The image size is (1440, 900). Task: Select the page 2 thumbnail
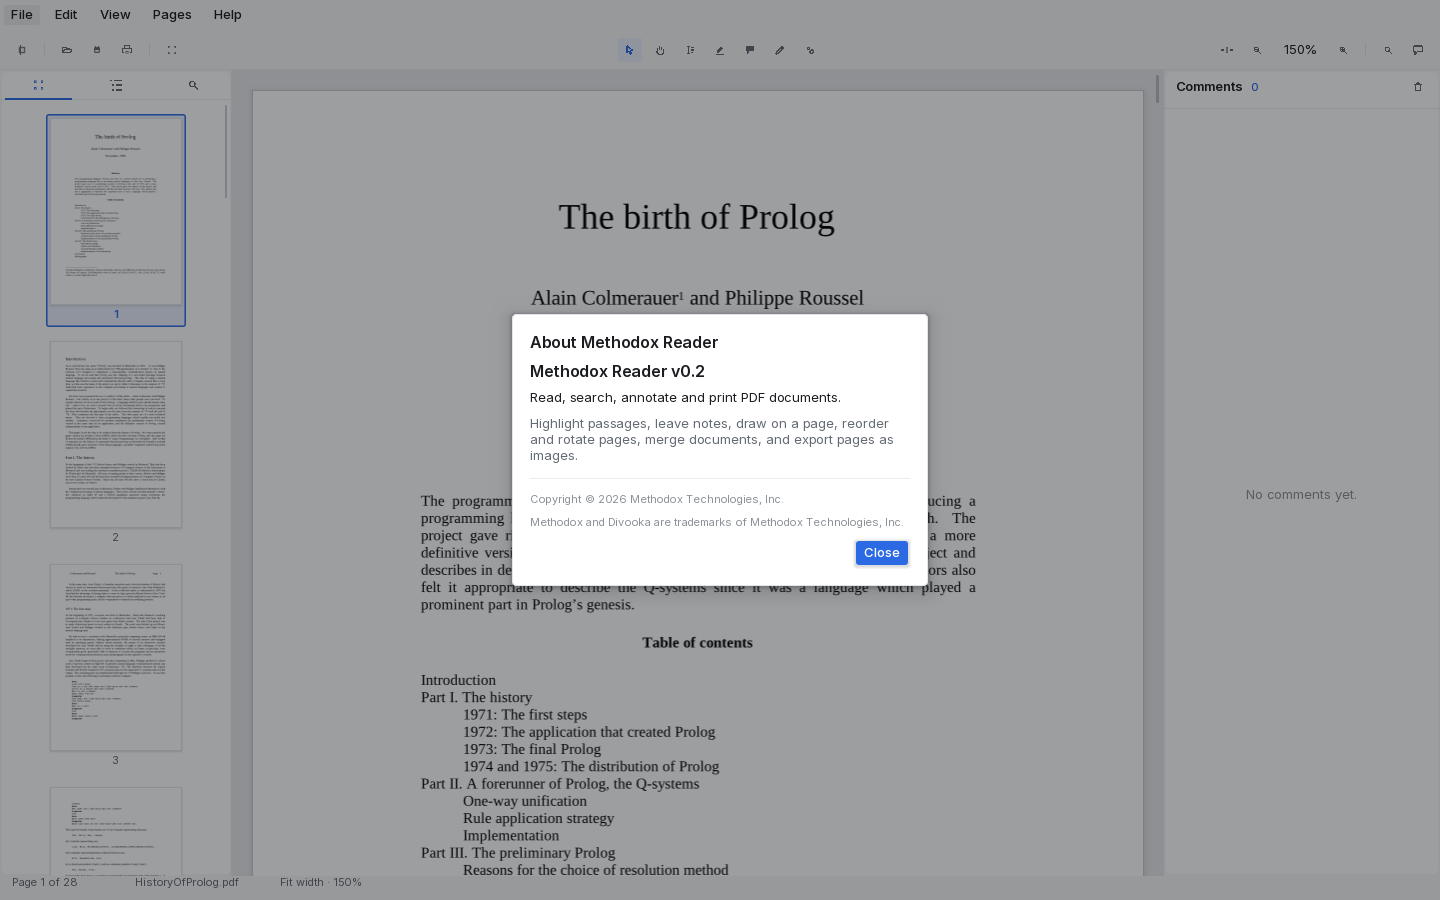[x=116, y=434]
